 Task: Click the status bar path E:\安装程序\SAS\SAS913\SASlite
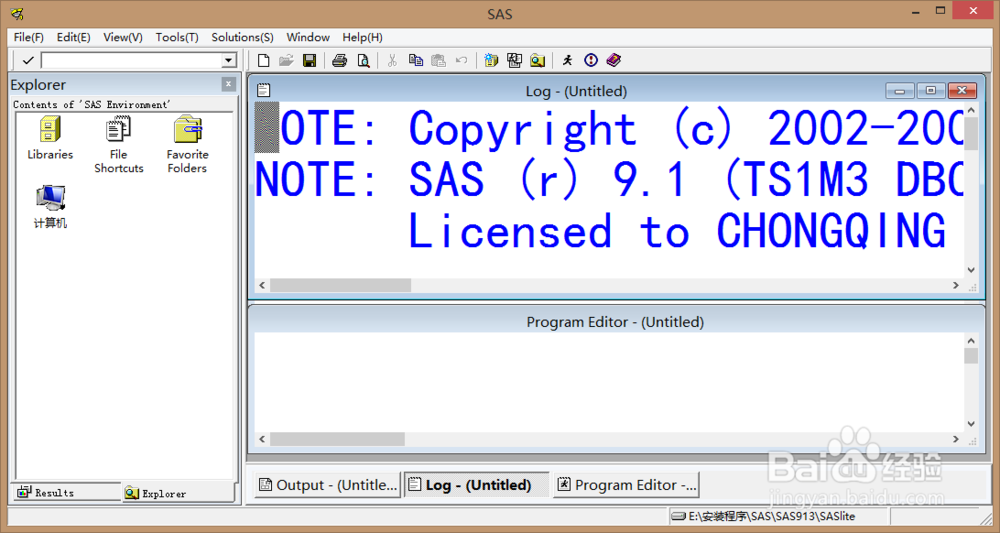click(x=772, y=516)
